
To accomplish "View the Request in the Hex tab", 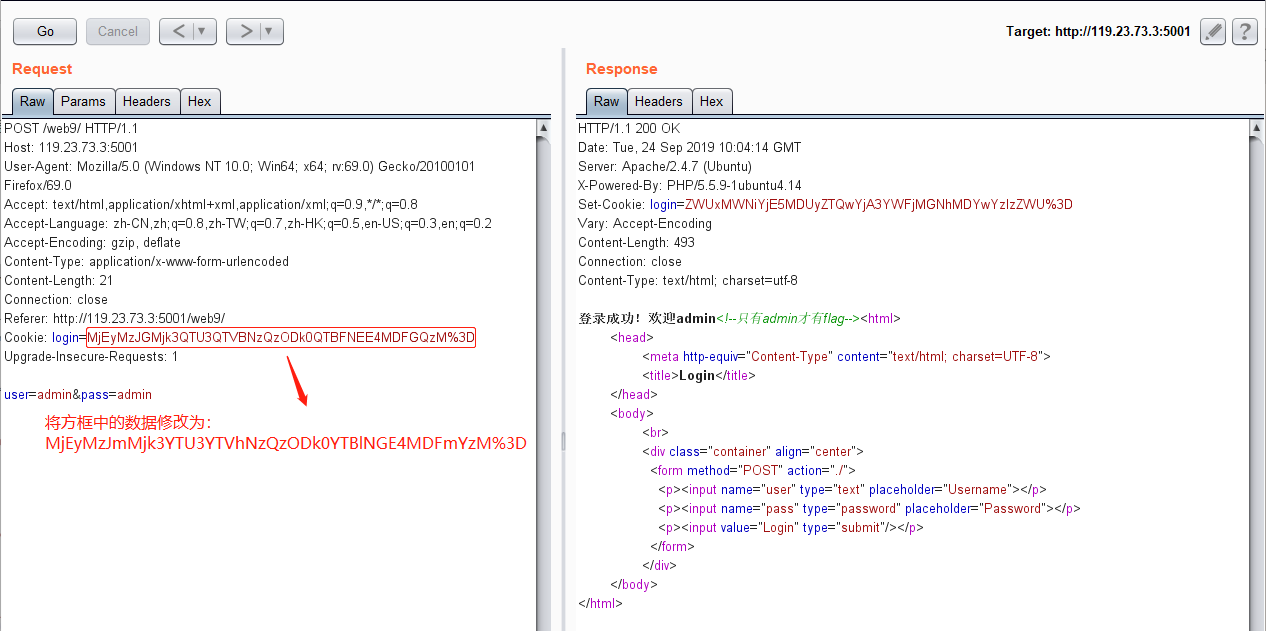I will (200, 101).
